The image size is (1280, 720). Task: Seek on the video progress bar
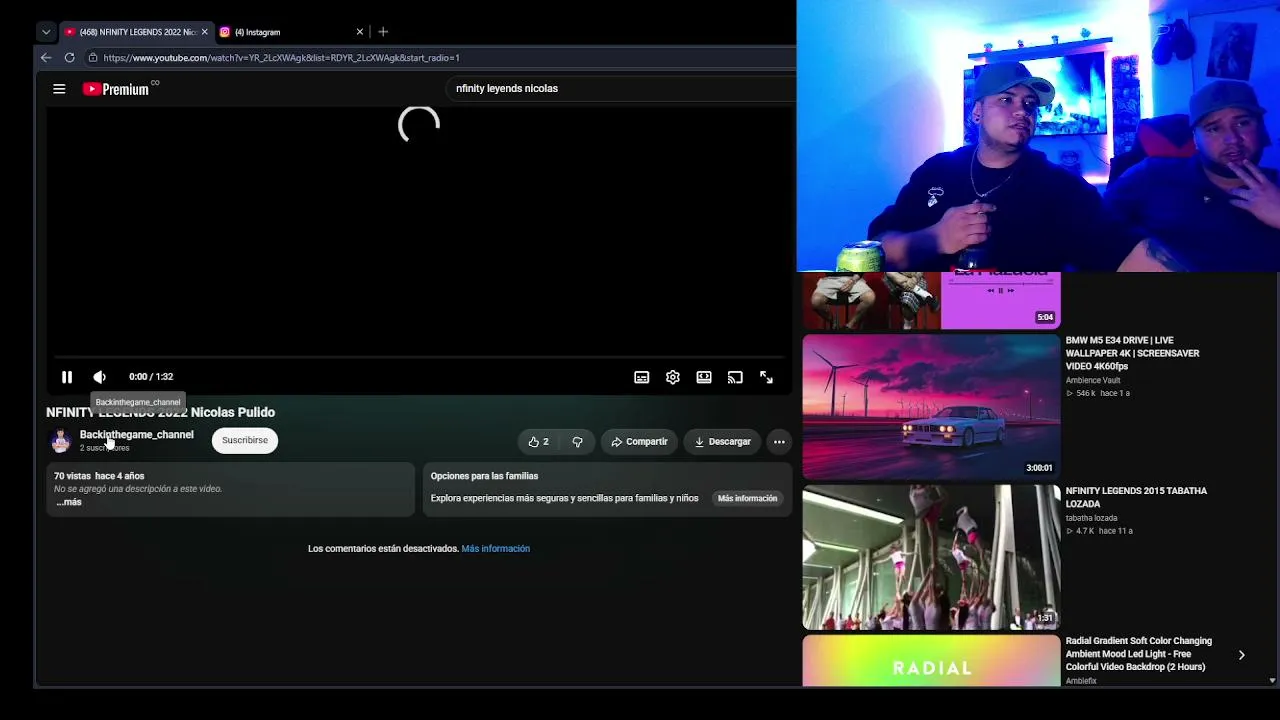[419, 357]
